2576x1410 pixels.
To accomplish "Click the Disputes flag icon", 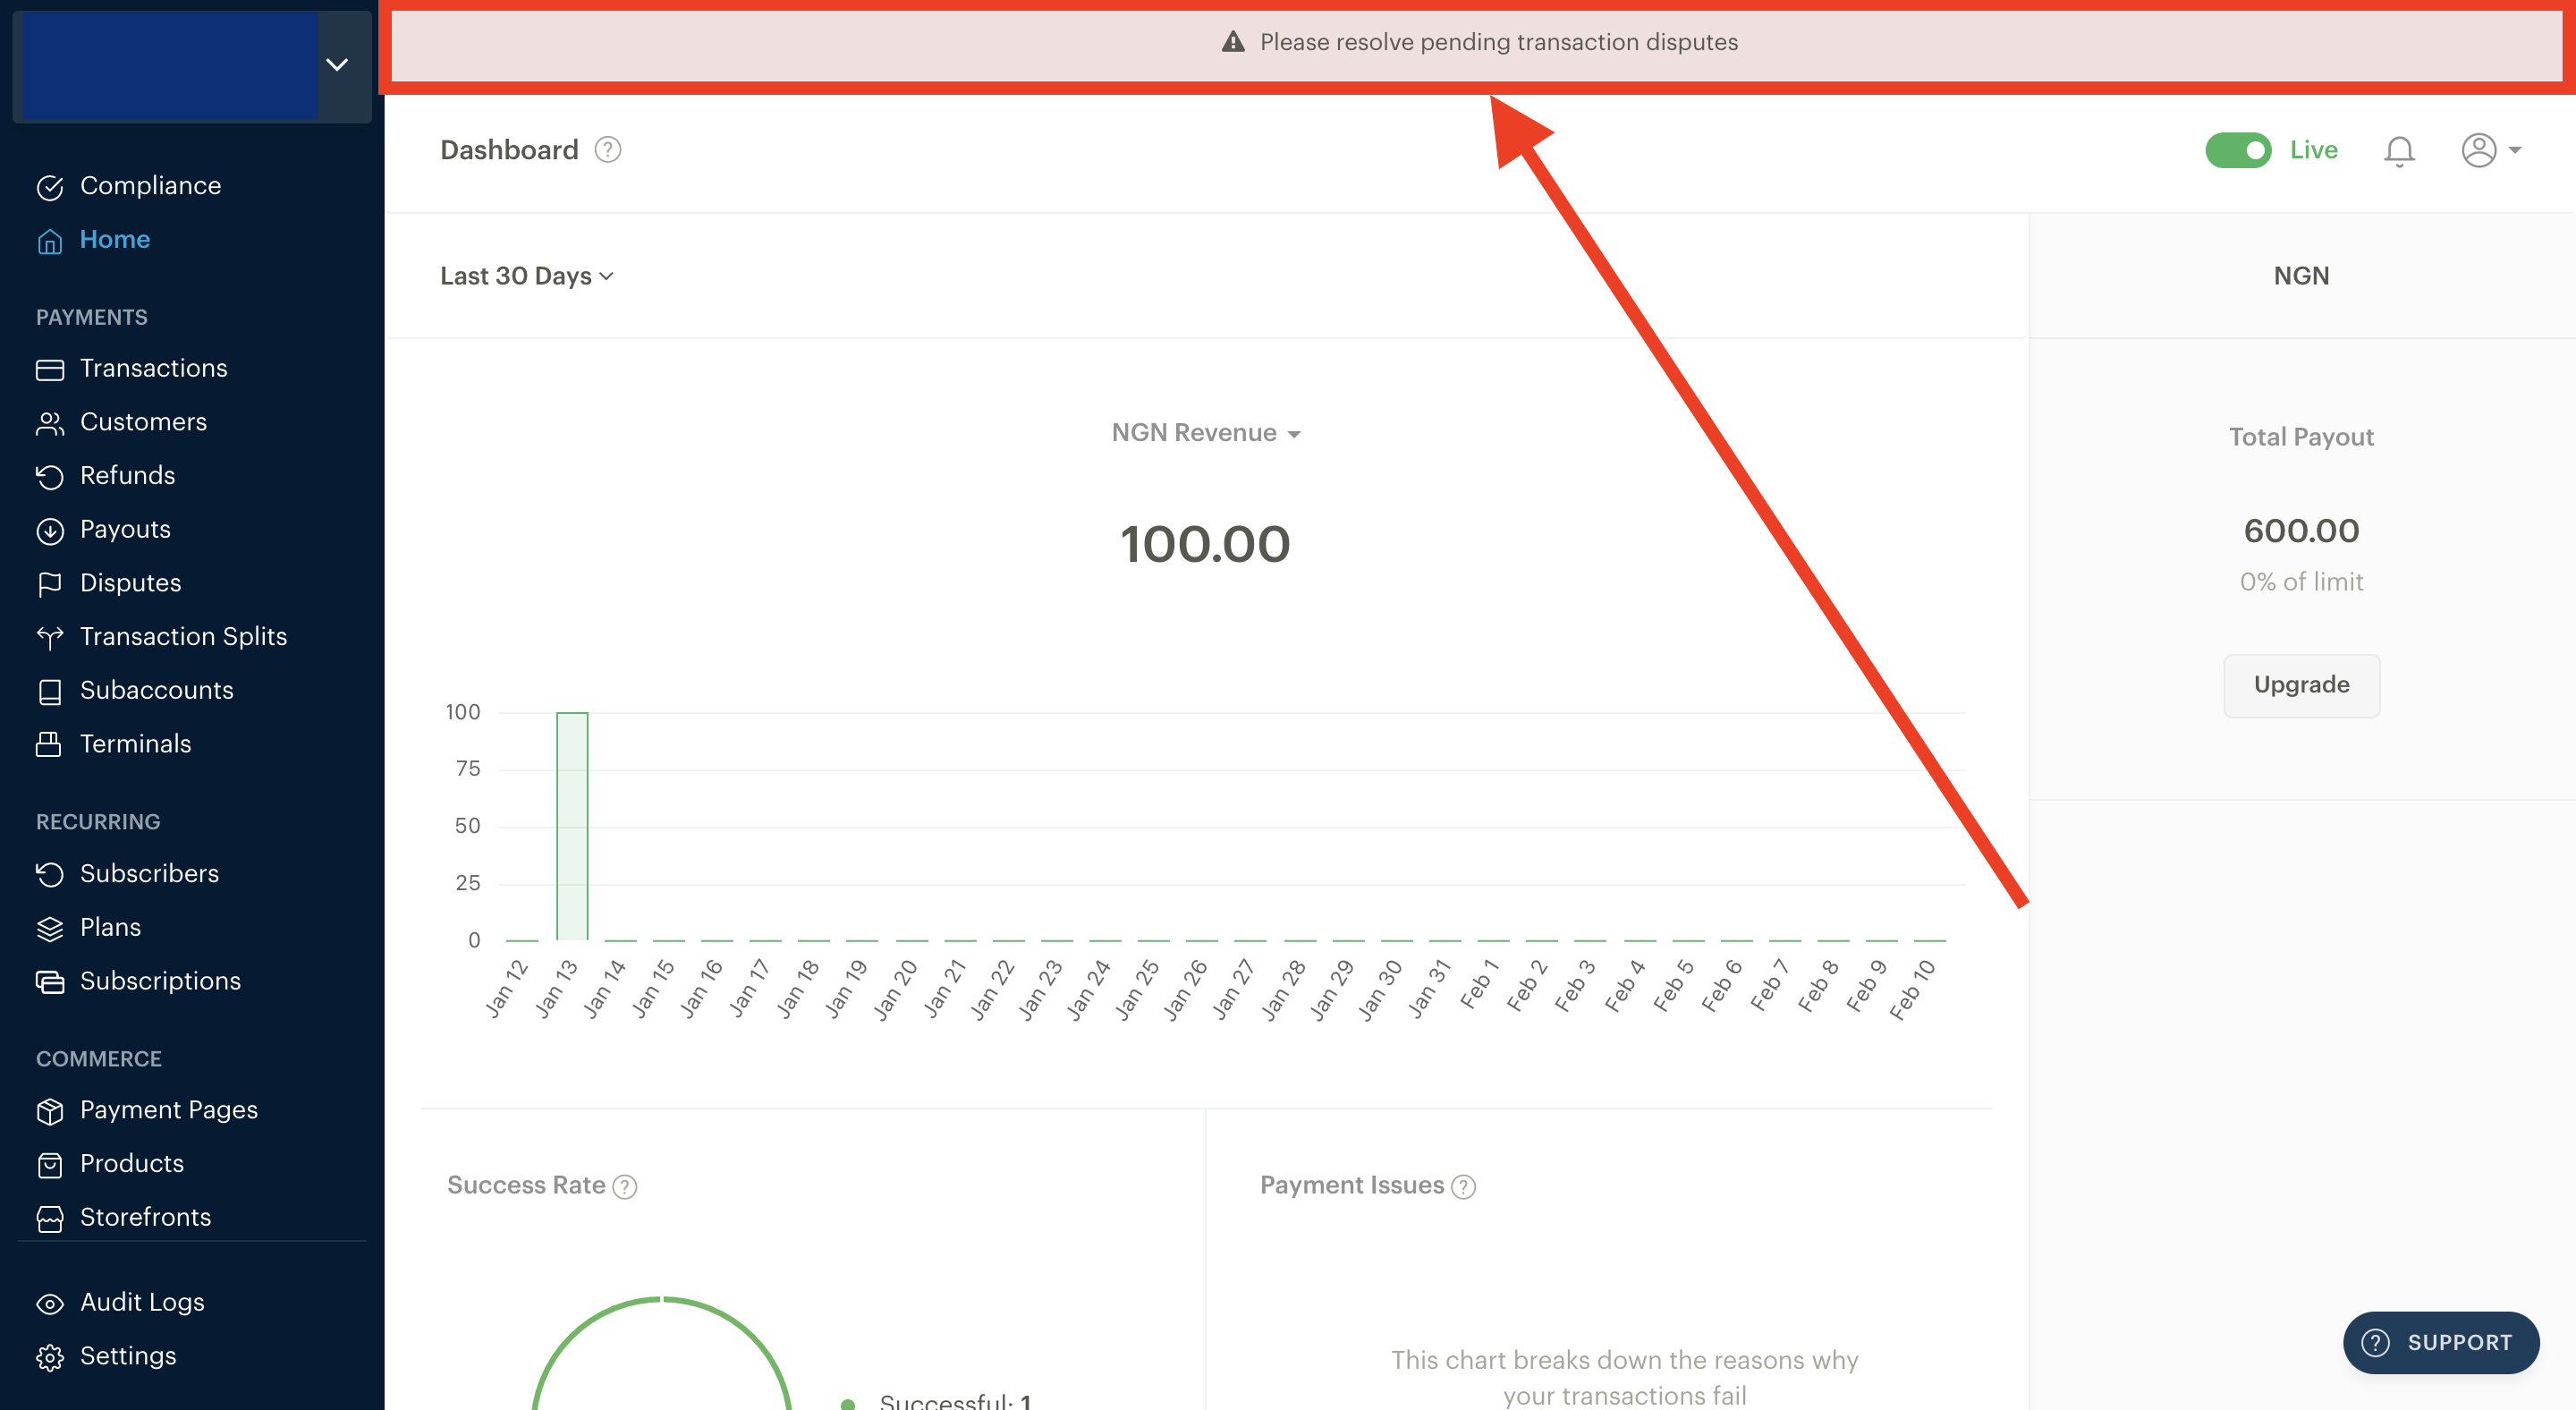I will pos(50,584).
